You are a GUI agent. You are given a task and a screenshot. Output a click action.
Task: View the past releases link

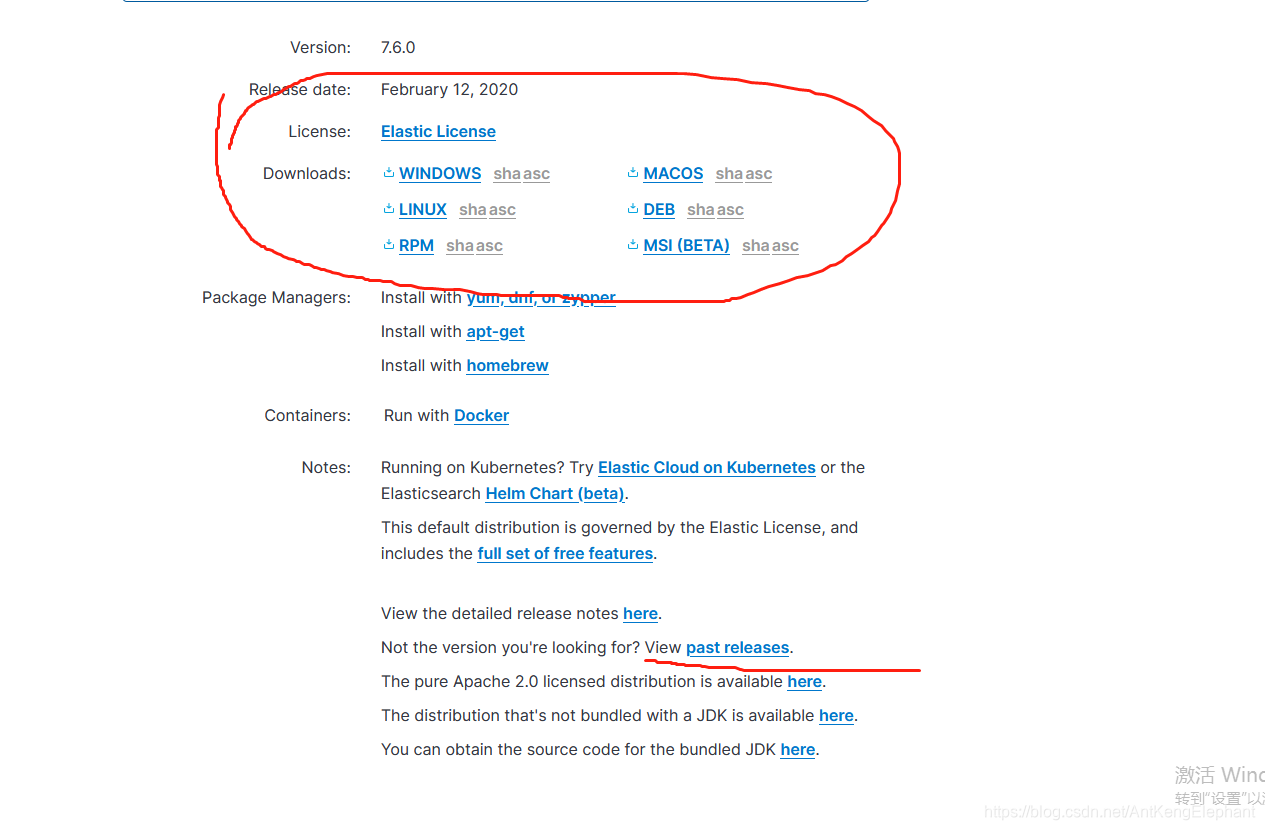pyautogui.click(x=738, y=648)
